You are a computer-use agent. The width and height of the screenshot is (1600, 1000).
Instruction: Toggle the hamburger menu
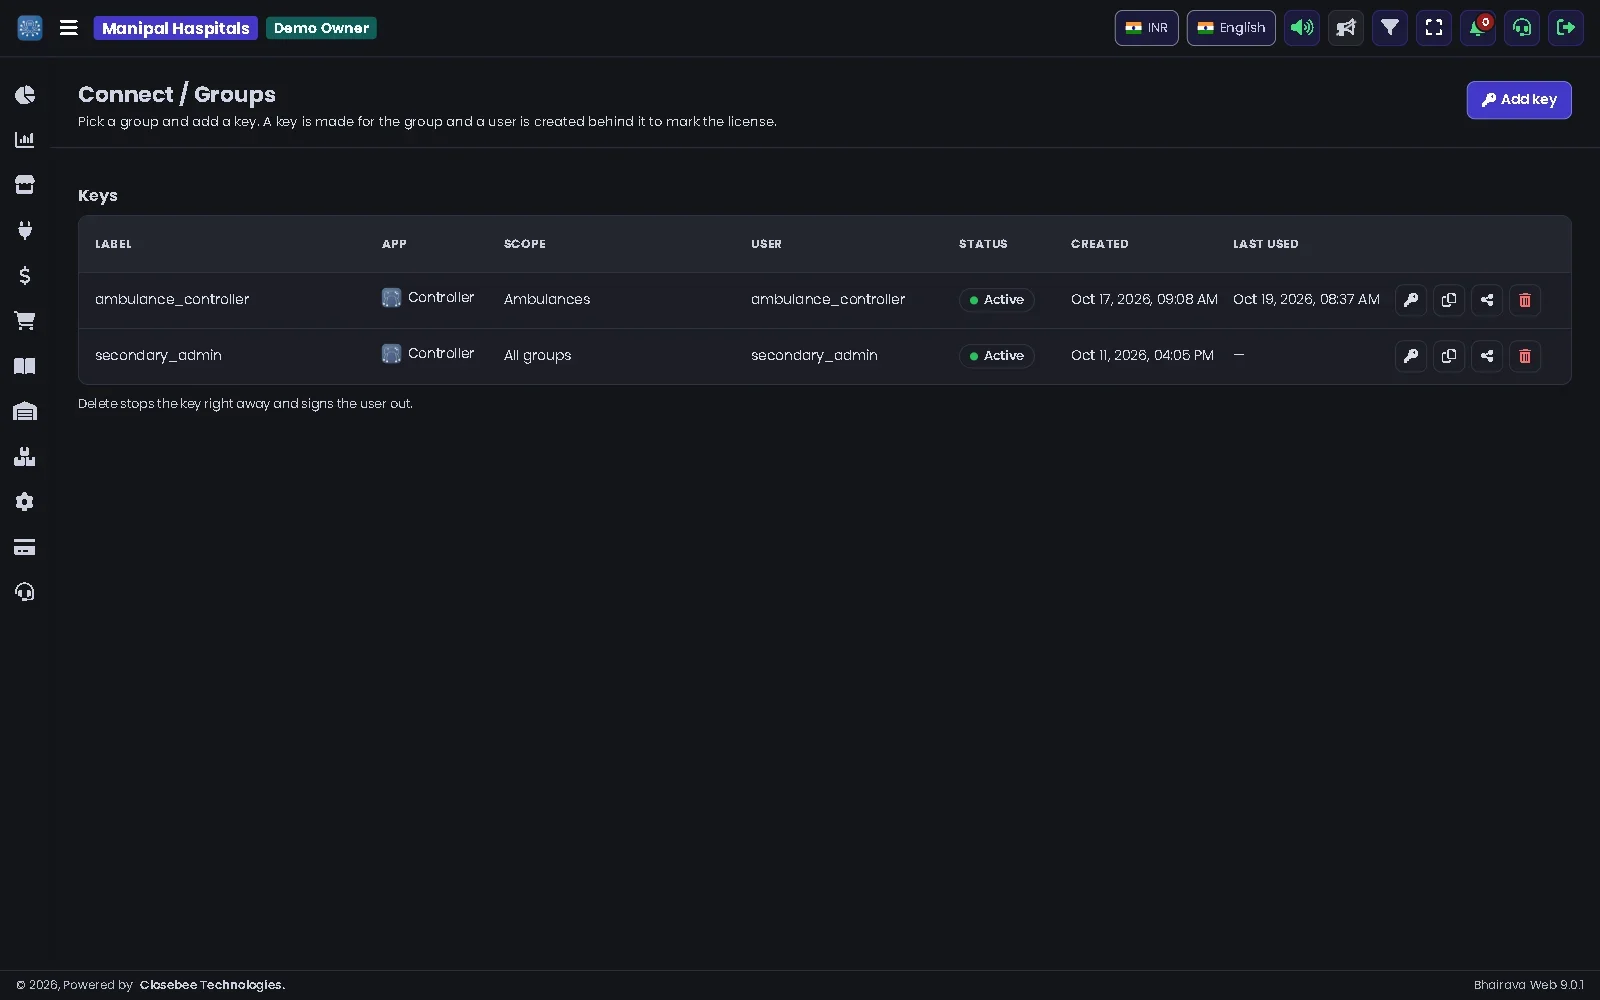pos(69,28)
